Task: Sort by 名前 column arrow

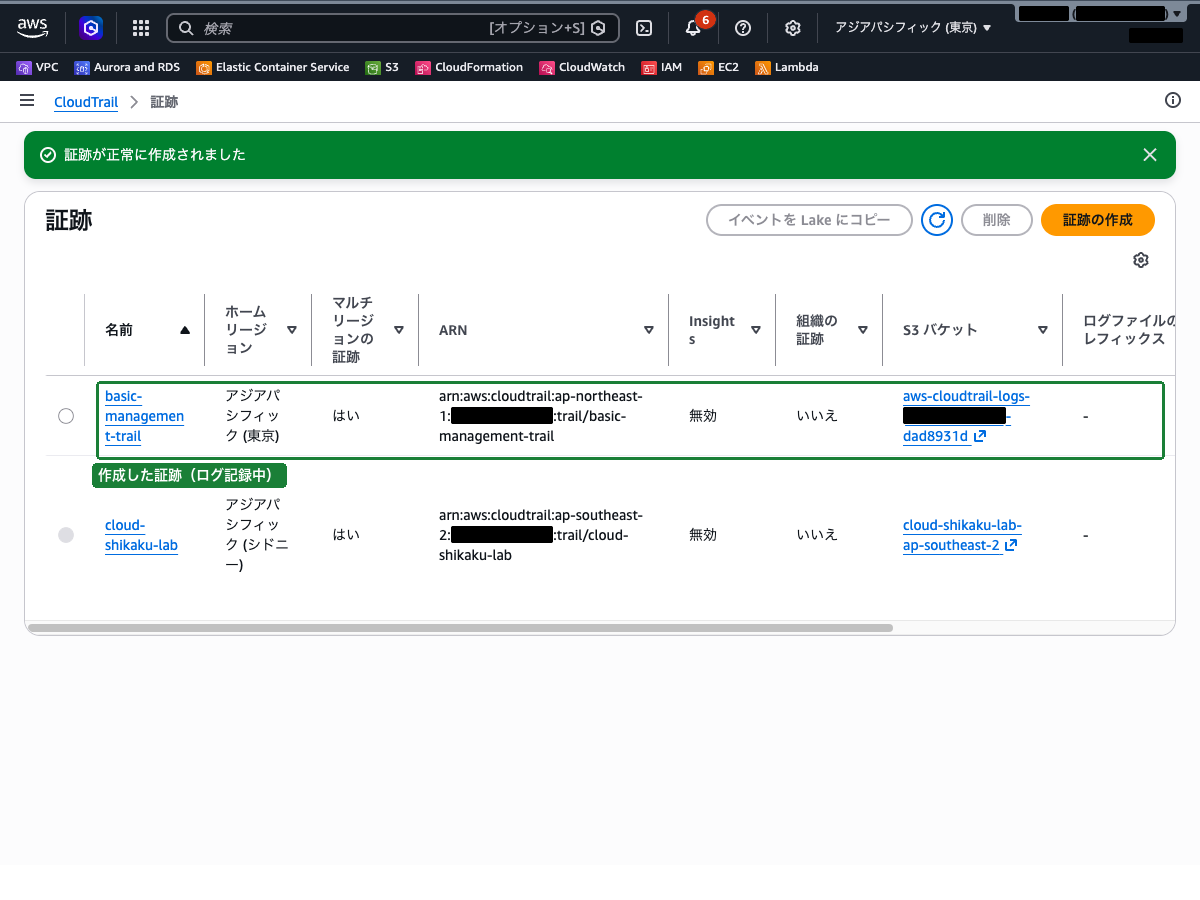Action: [x=185, y=330]
